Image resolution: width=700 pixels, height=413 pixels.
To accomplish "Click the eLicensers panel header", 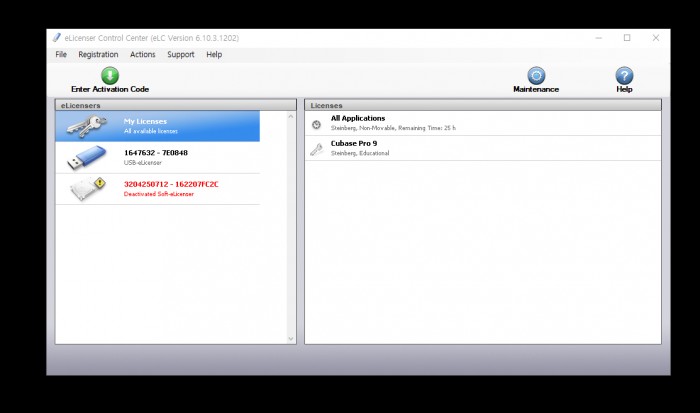I will coord(175,105).
